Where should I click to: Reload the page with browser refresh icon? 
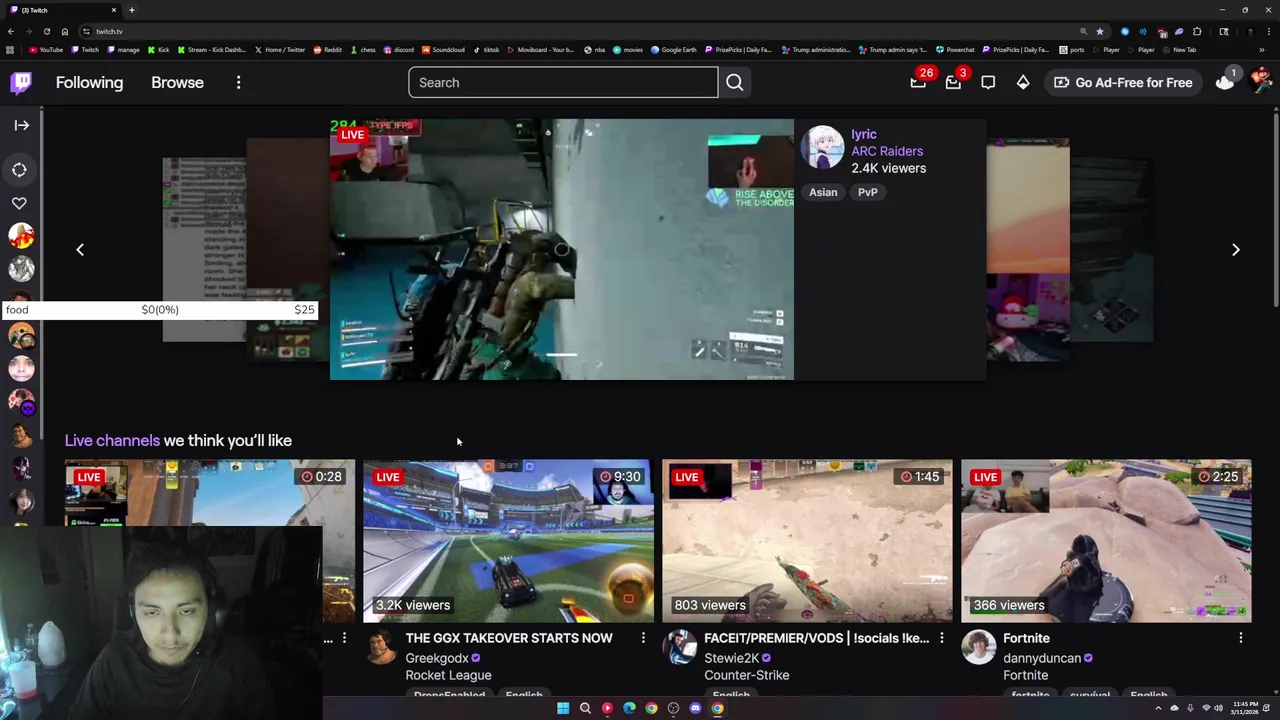click(x=47, y=31)
